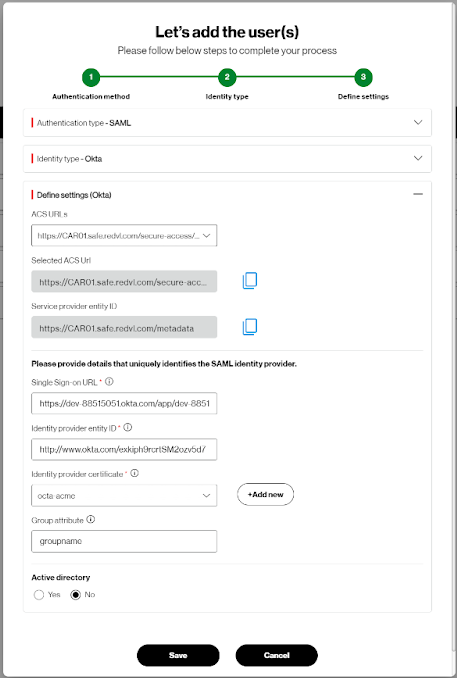Open the ACS URLs dropdown
Viewport: 457px width, 678px height.
pyautogui.click(x=124, y=236)
